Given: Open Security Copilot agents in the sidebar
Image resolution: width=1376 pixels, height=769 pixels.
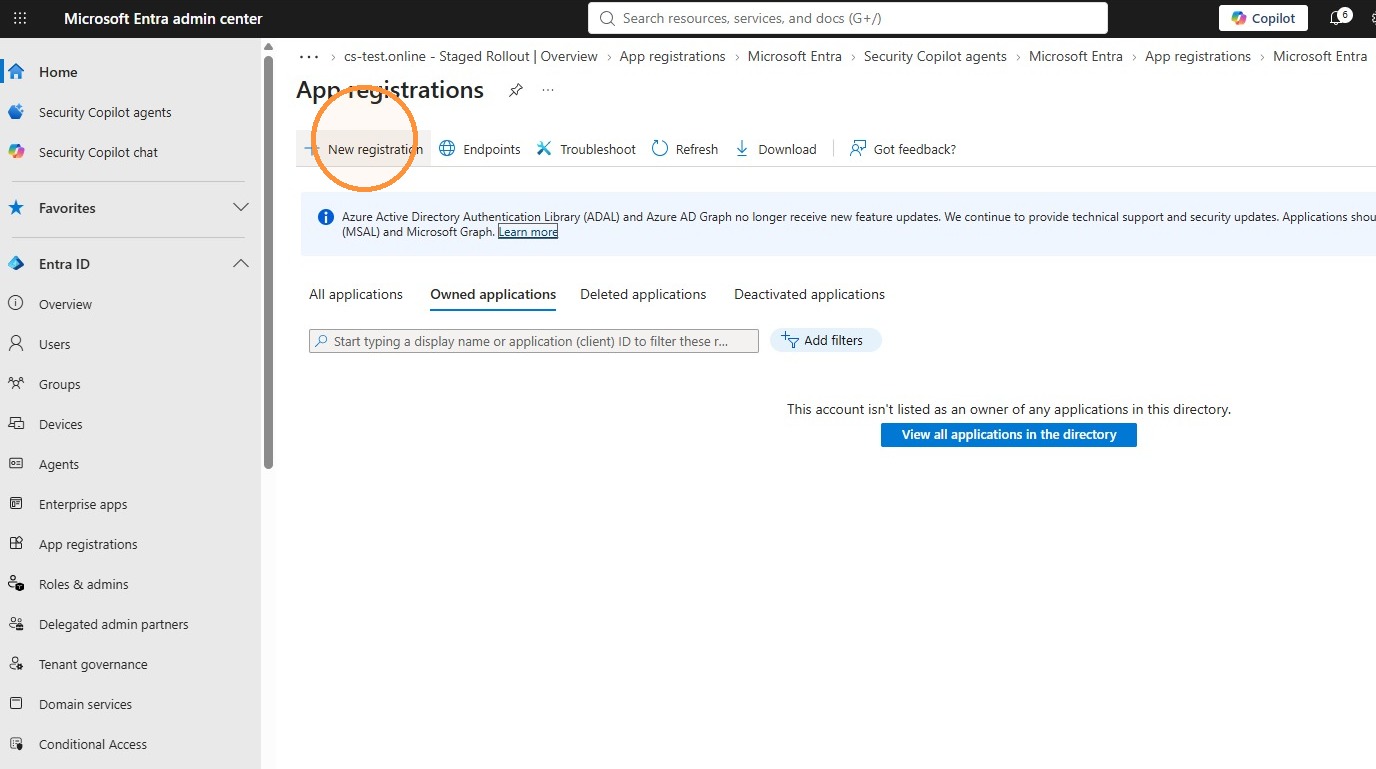Looking at the screenshot, I should point(105,112).
